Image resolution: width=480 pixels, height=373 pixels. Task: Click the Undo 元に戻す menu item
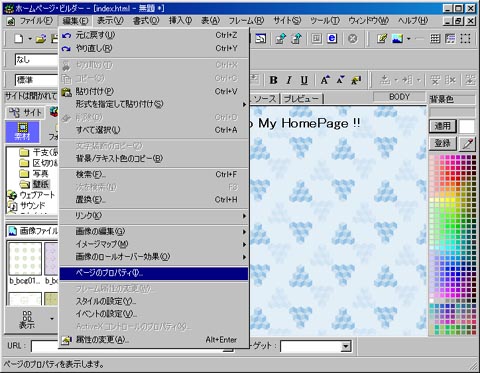[154, 35]
